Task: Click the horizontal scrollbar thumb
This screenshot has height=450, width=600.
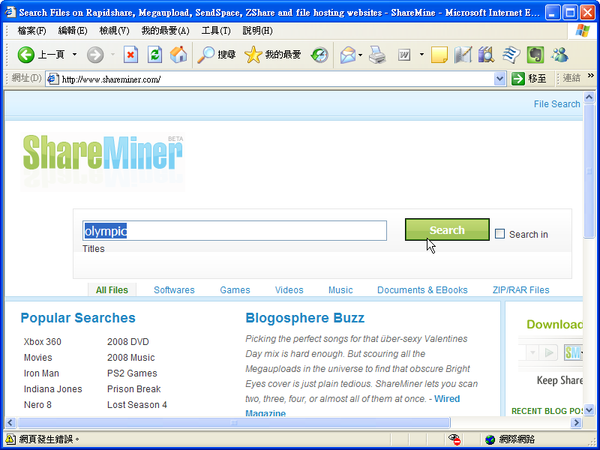Action: pos(234,423)
